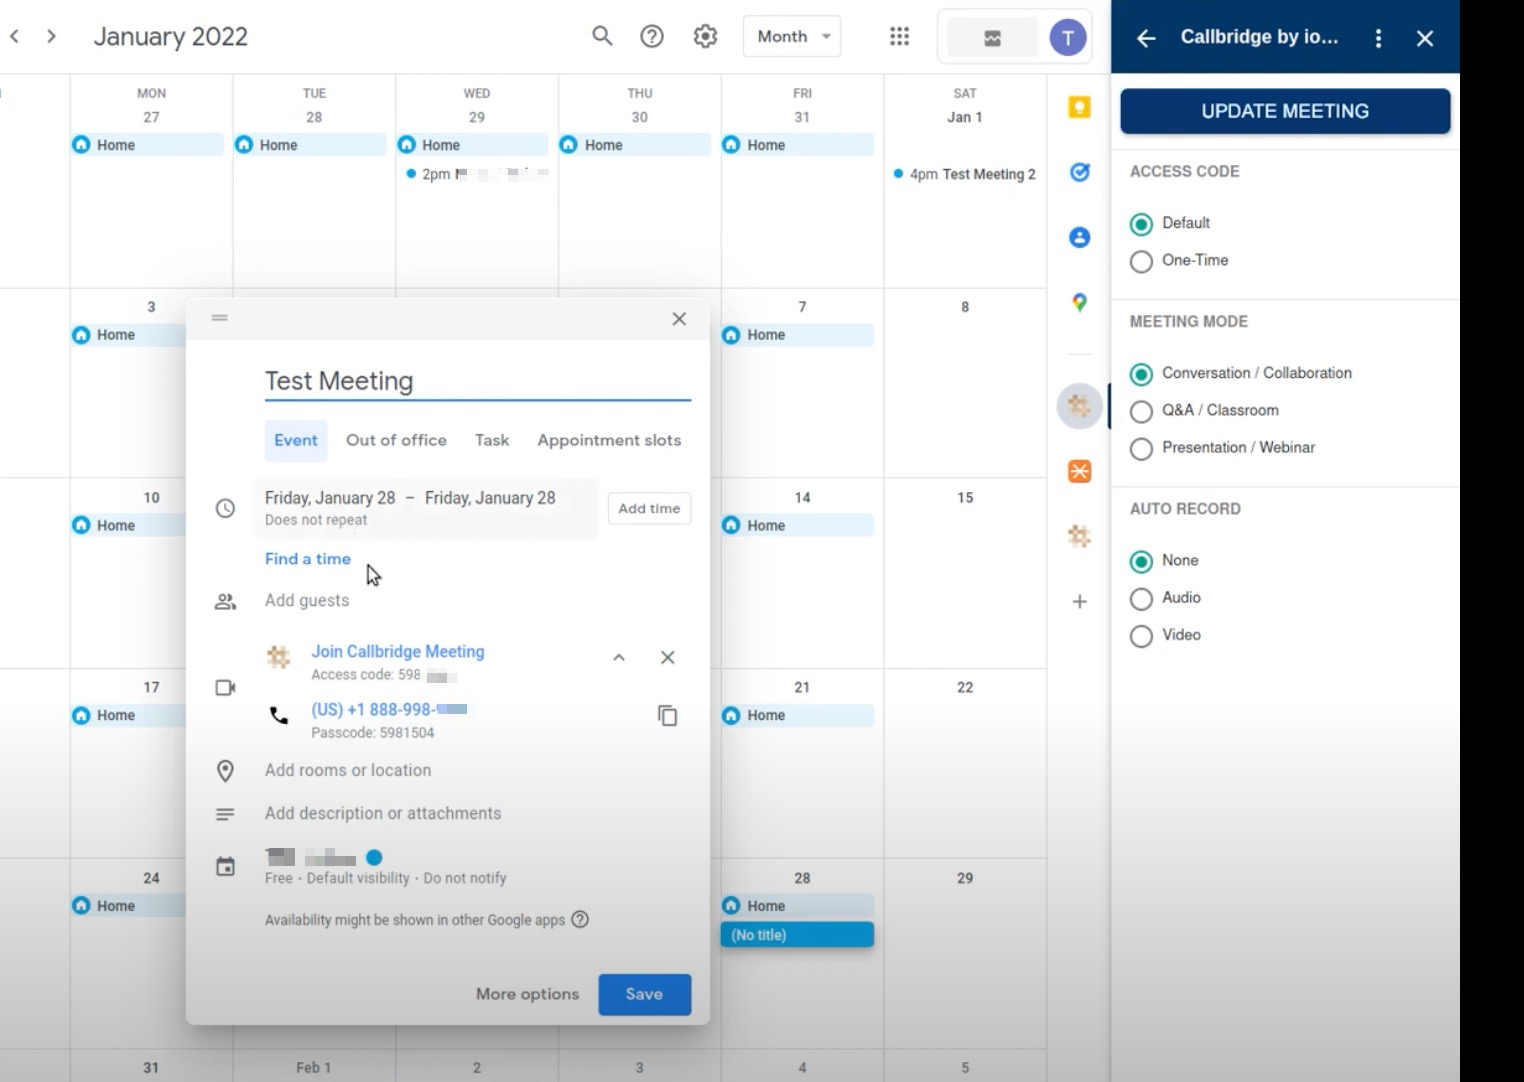The width and height of the screenshot is (1524, 1082).
Task: Select One-Time access code option
Action: (x=1141, y=262)
